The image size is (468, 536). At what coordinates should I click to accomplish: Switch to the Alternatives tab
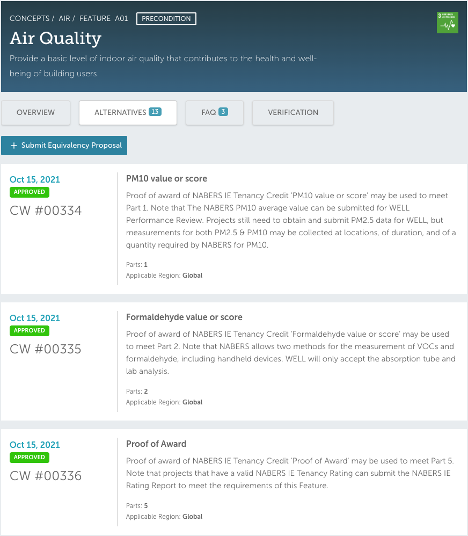pos(128,112)
